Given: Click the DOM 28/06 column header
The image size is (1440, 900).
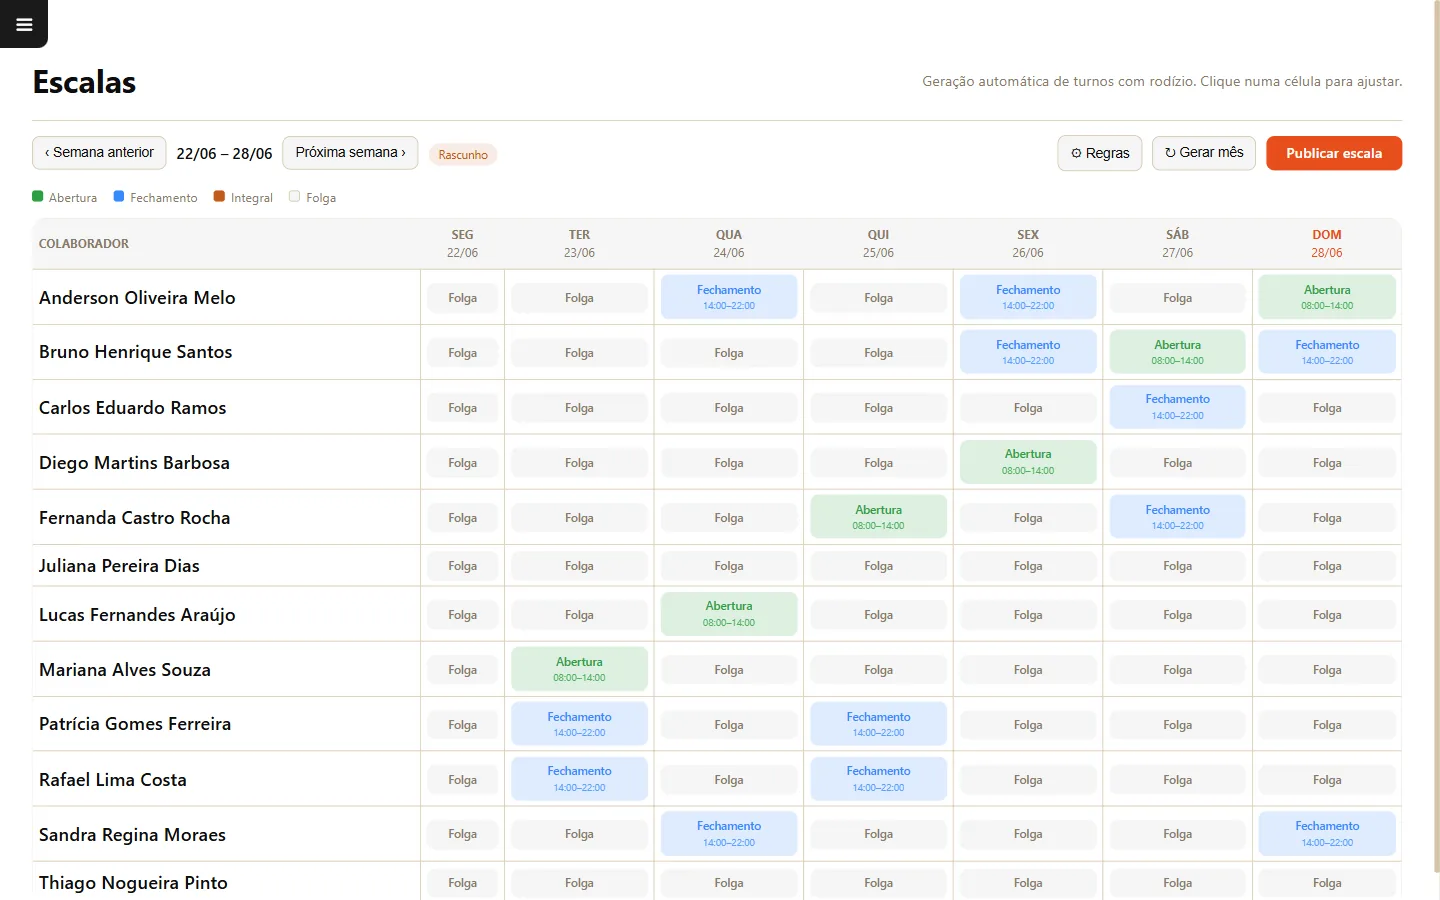Looking at the screenshot, I should tap(1327, 244).
